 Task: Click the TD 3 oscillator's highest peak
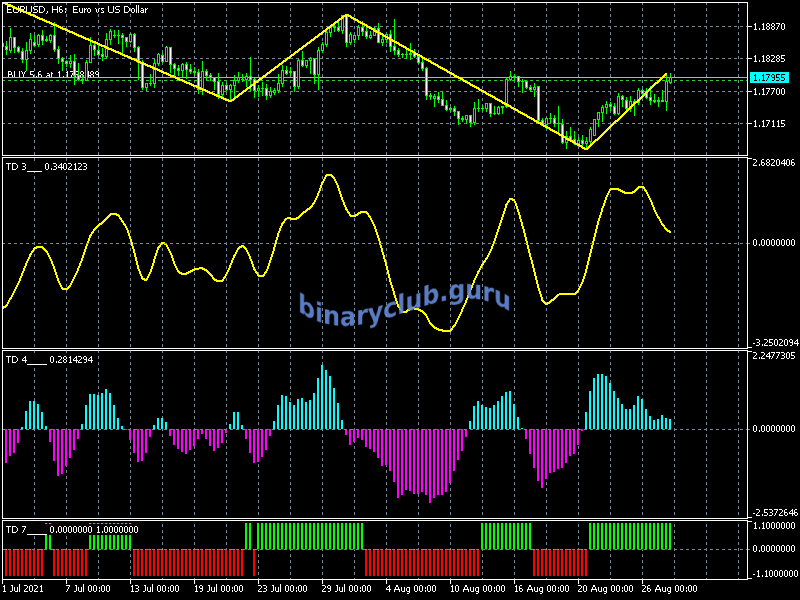pyautogui.click(x=328, y=175)
